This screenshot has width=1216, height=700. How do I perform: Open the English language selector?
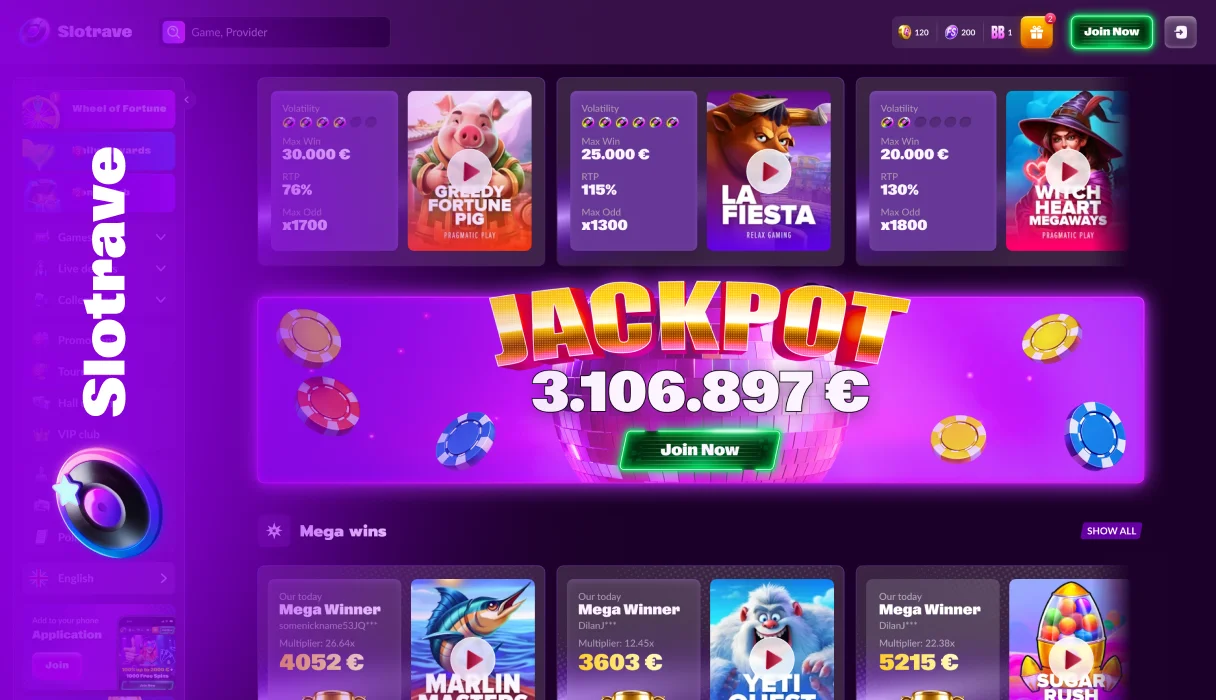99,578
